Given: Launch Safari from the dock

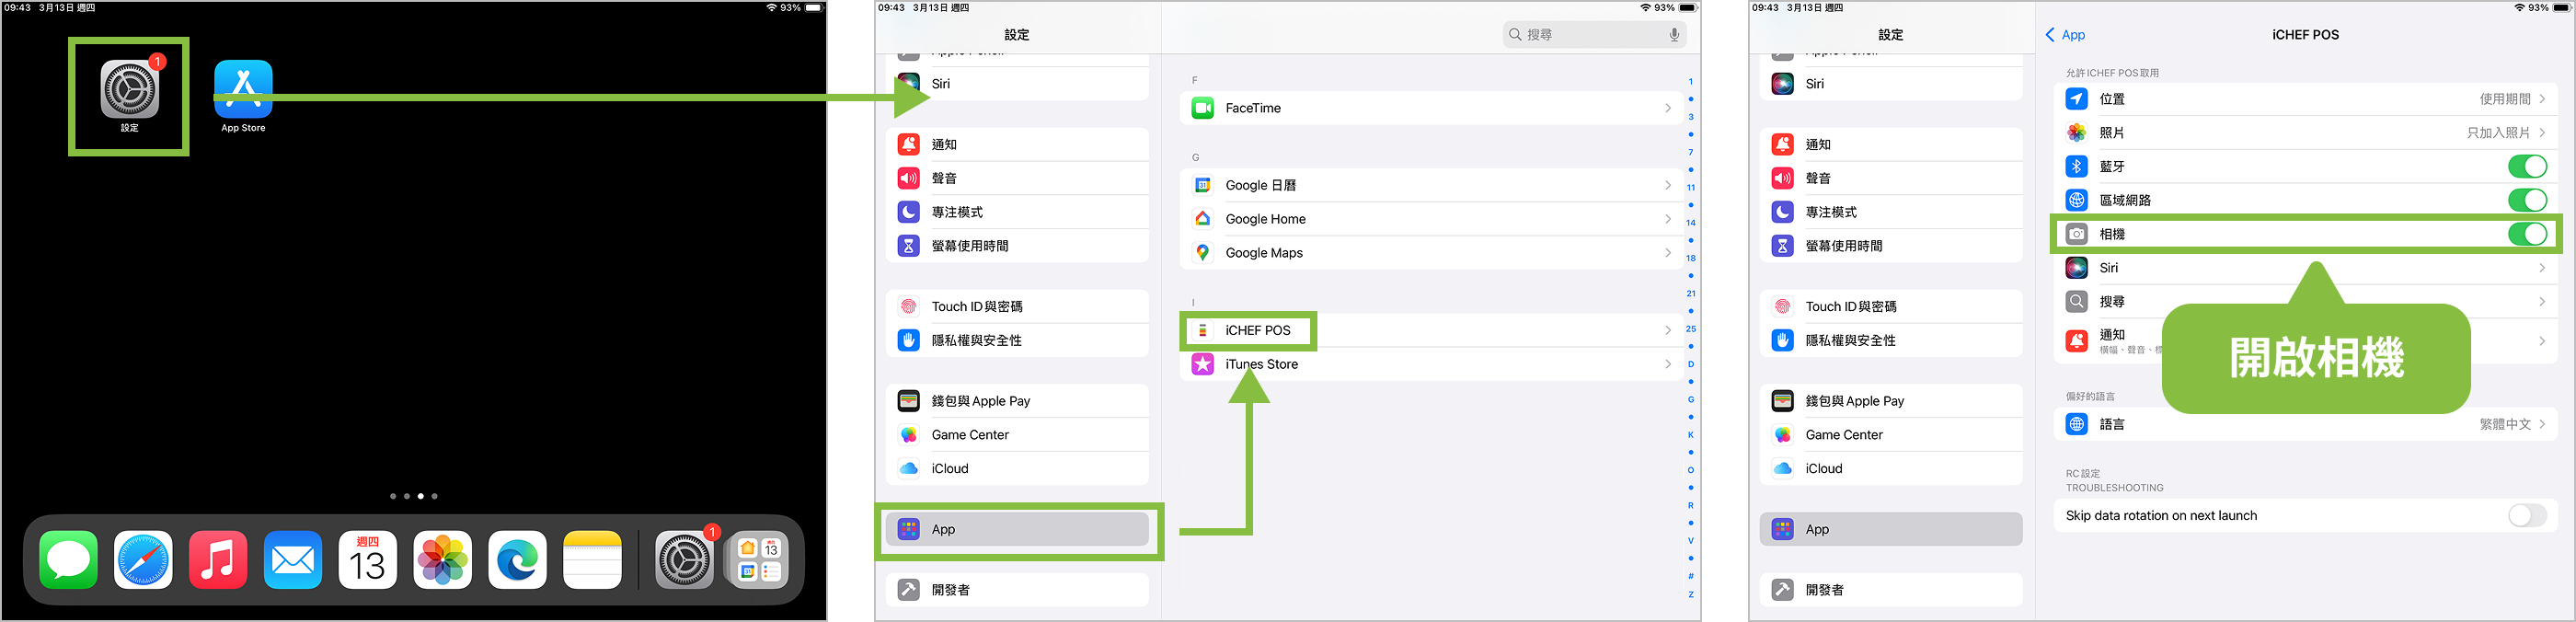Looking at the screenshot, I should coord(143,560).
